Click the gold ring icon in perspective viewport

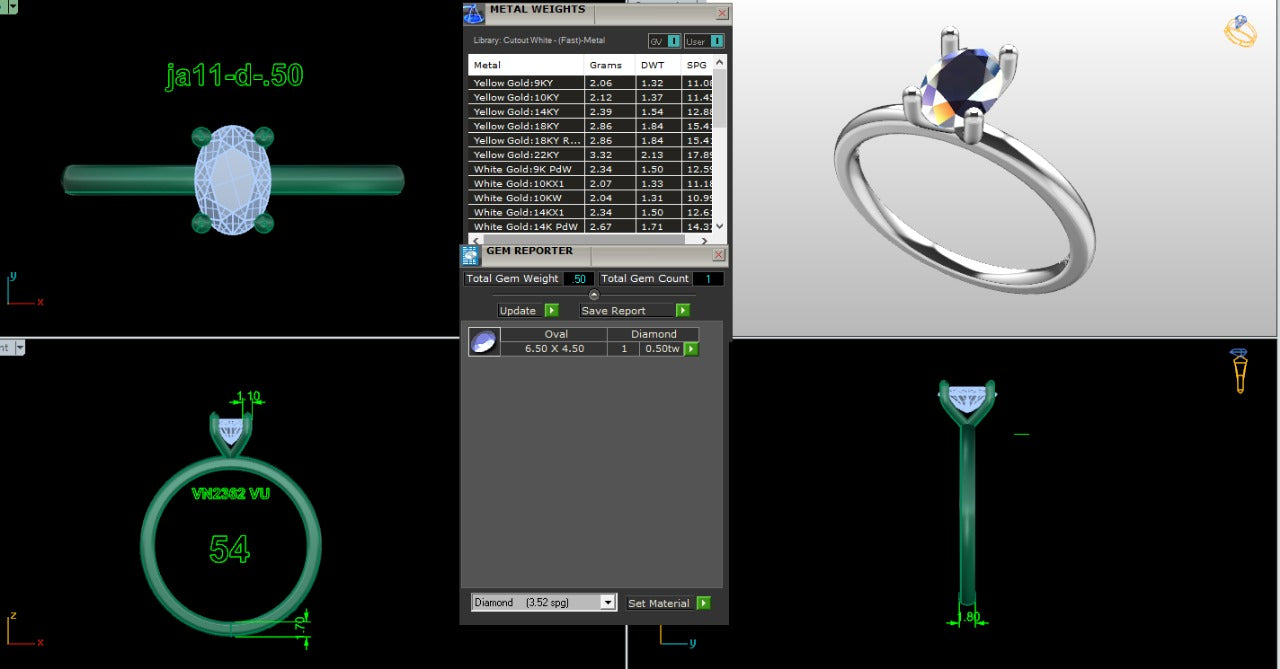pyautogui.click(x=1240, y=31)
